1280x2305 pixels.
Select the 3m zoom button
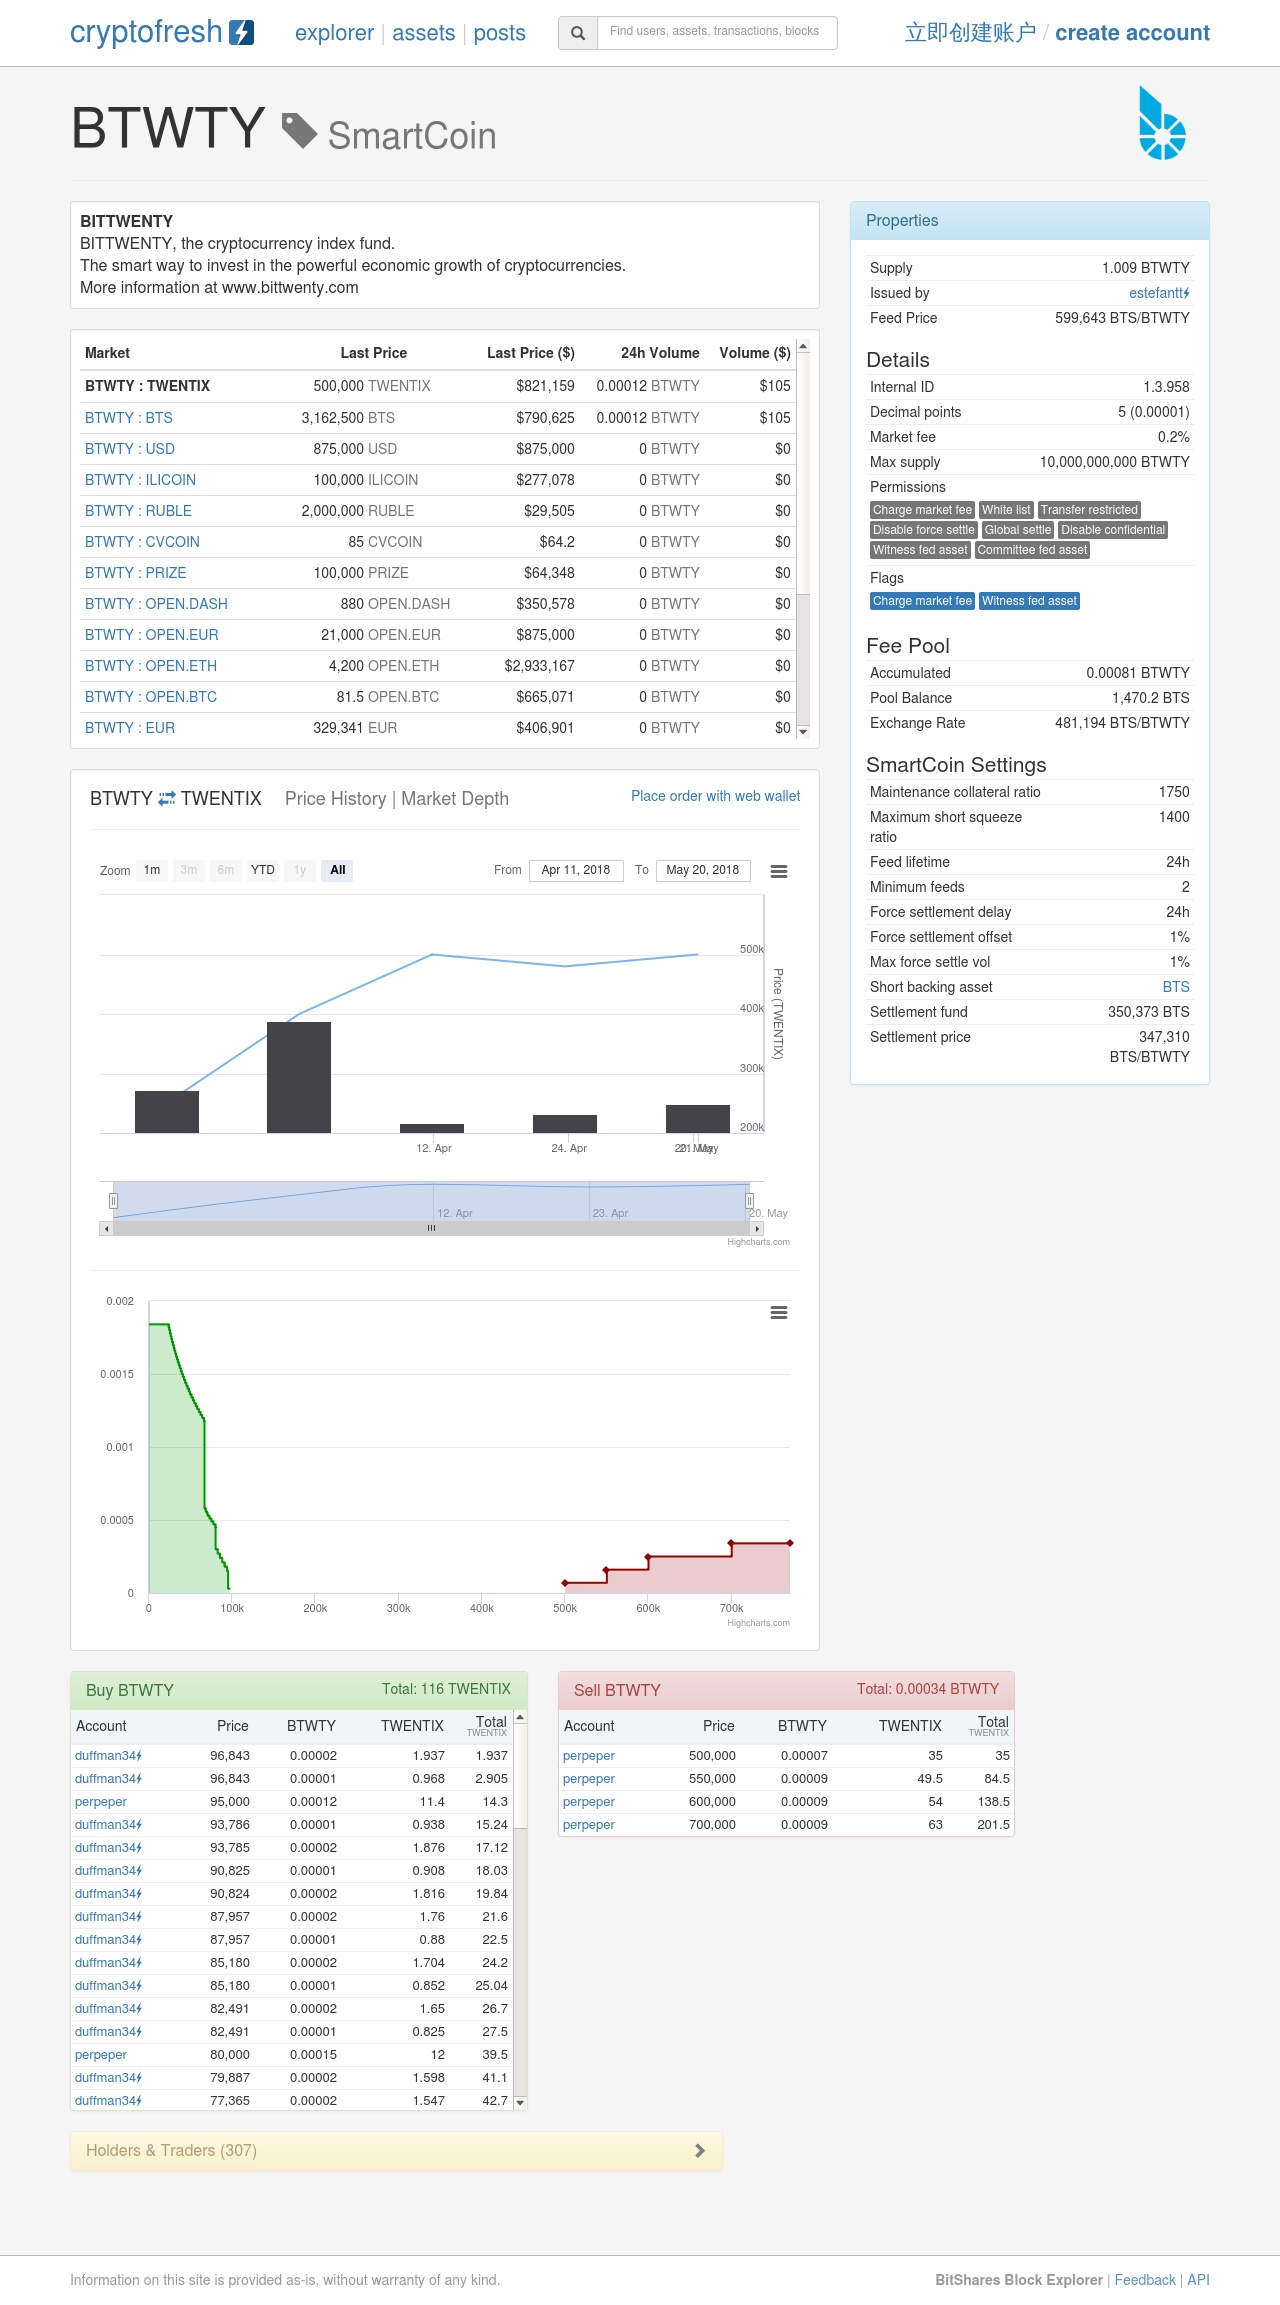[189, 870]
